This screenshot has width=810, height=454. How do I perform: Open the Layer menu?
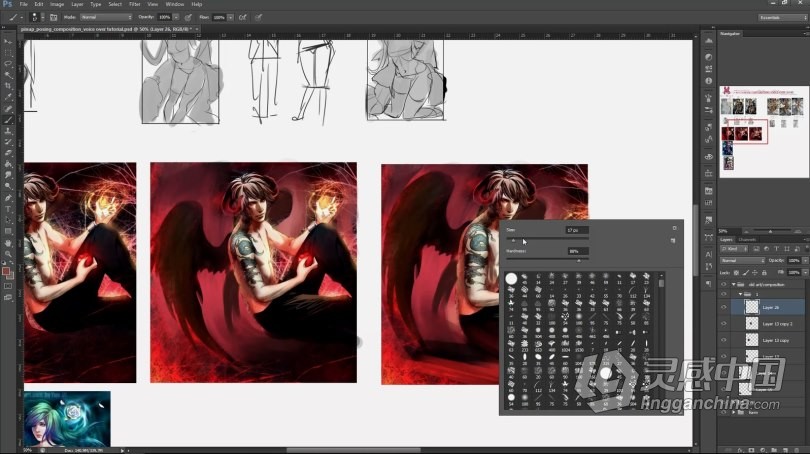click(77, 4)
